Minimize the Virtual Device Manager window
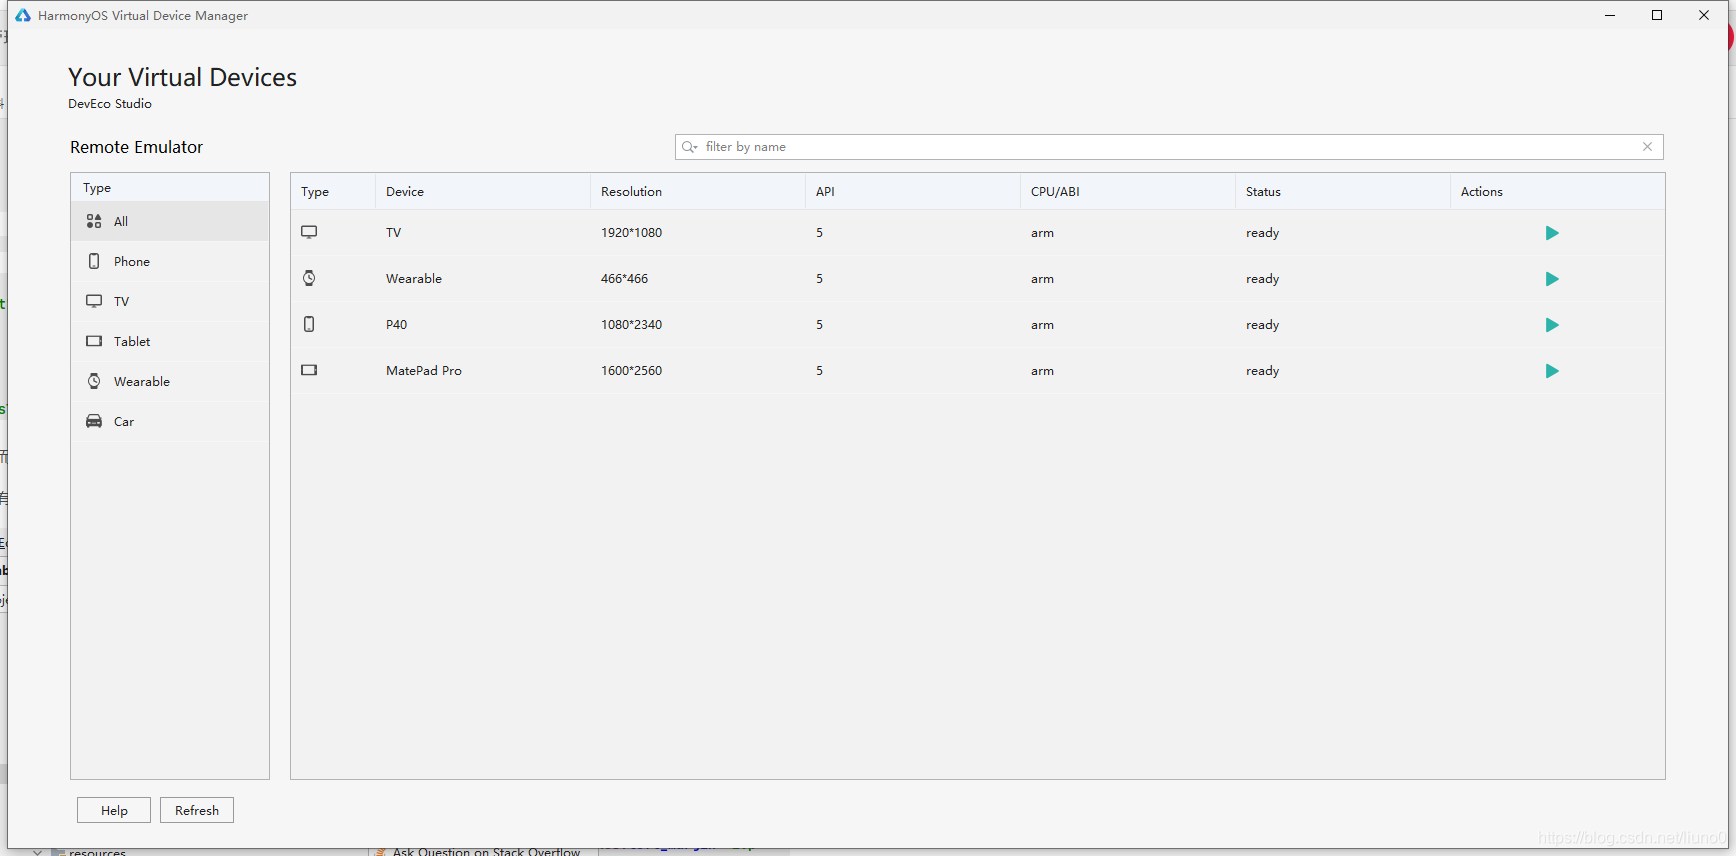The width and height of the screenshot is (1736, 856). pyautogui.click(x=1610, y=15)
